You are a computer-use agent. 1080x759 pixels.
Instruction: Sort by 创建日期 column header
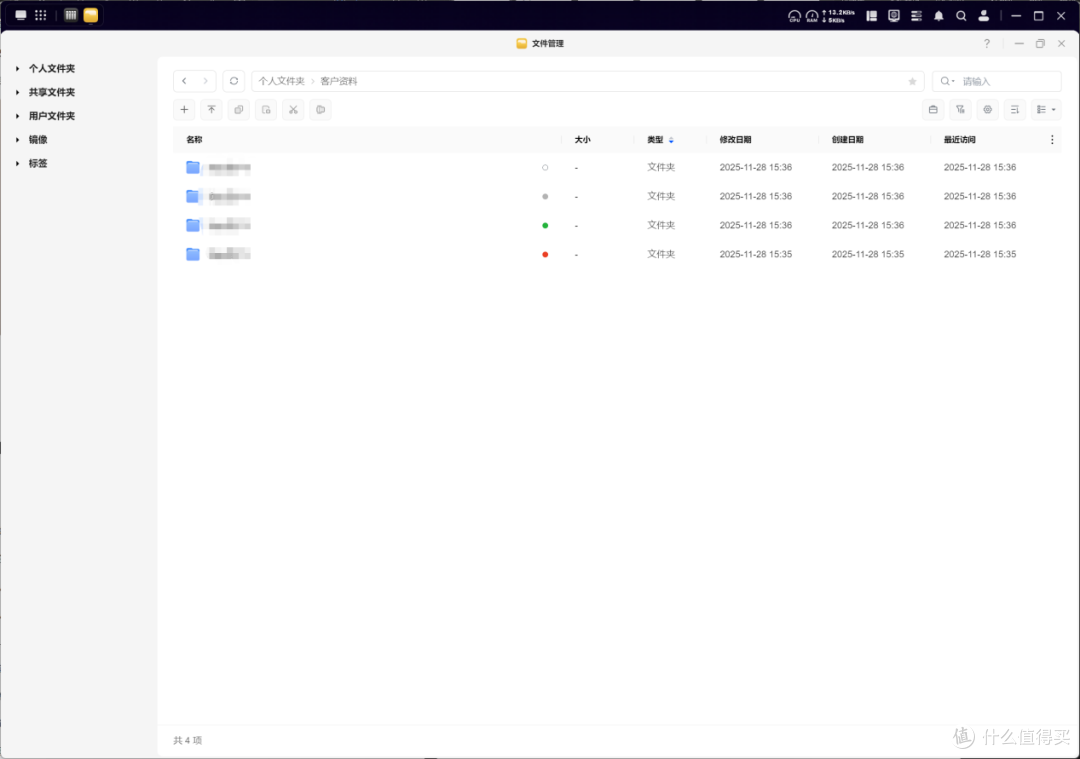[x=847, y=140]
